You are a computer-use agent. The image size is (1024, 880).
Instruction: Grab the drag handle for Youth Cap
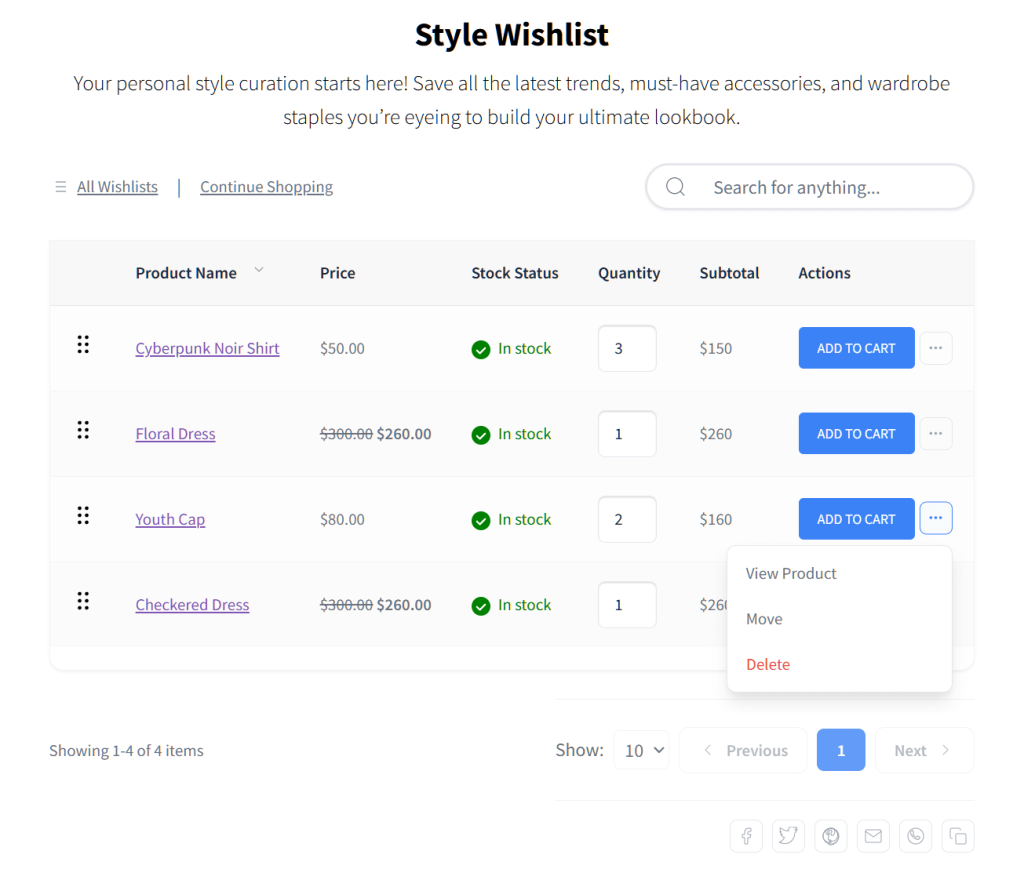pyautogui.click(x=83, y=515)
